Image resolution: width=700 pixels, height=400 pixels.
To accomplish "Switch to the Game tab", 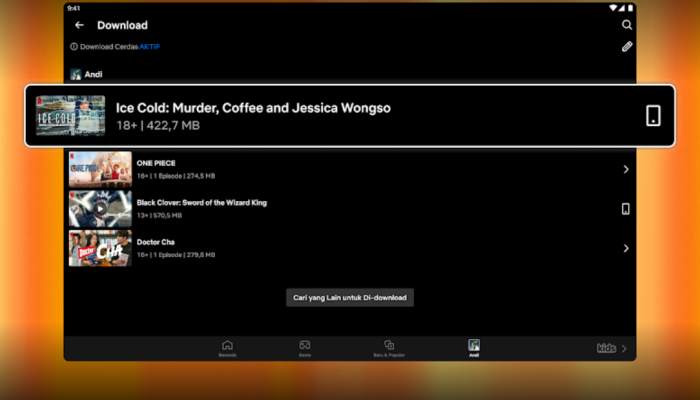I will 304,348.
